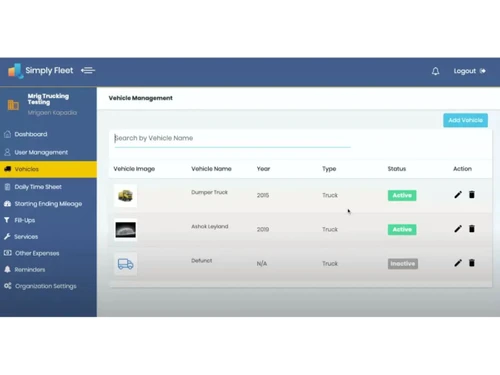The height and width of the screenshot is (375, 500).
Task: Click the Starting Ending Mileage gauge icon
Action: pyautogui.click(x=7, y=204)
